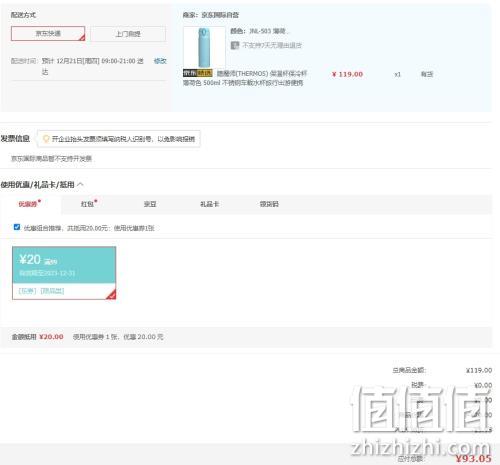The height and width of the screenshot is (465, 500).
Task: Choose the 上门自提 pickup option
Action: tap(128, 34)
